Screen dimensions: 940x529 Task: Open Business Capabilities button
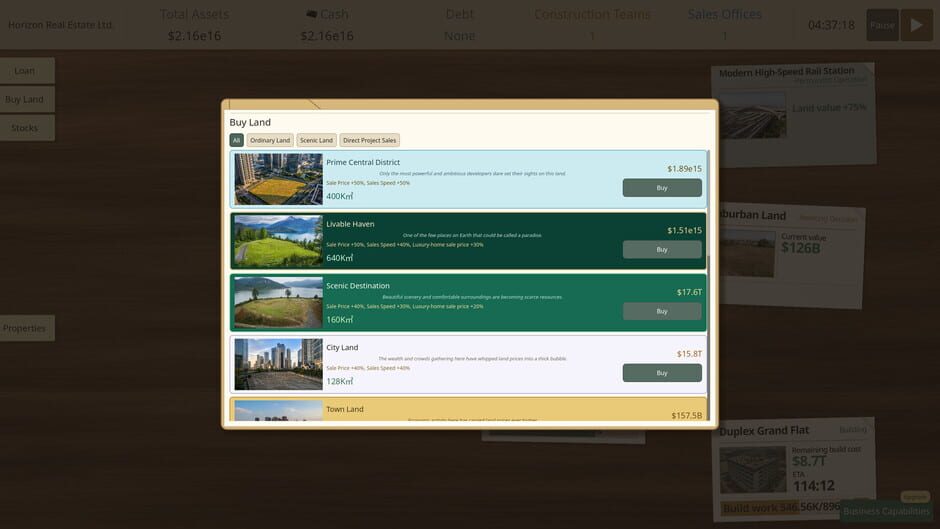tap(886, 511)
